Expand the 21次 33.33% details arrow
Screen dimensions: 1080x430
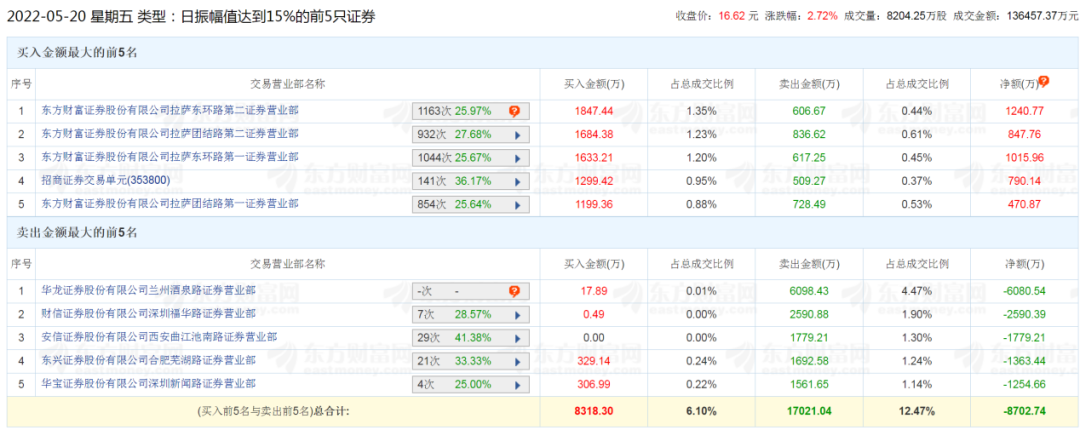coord(517,362)
